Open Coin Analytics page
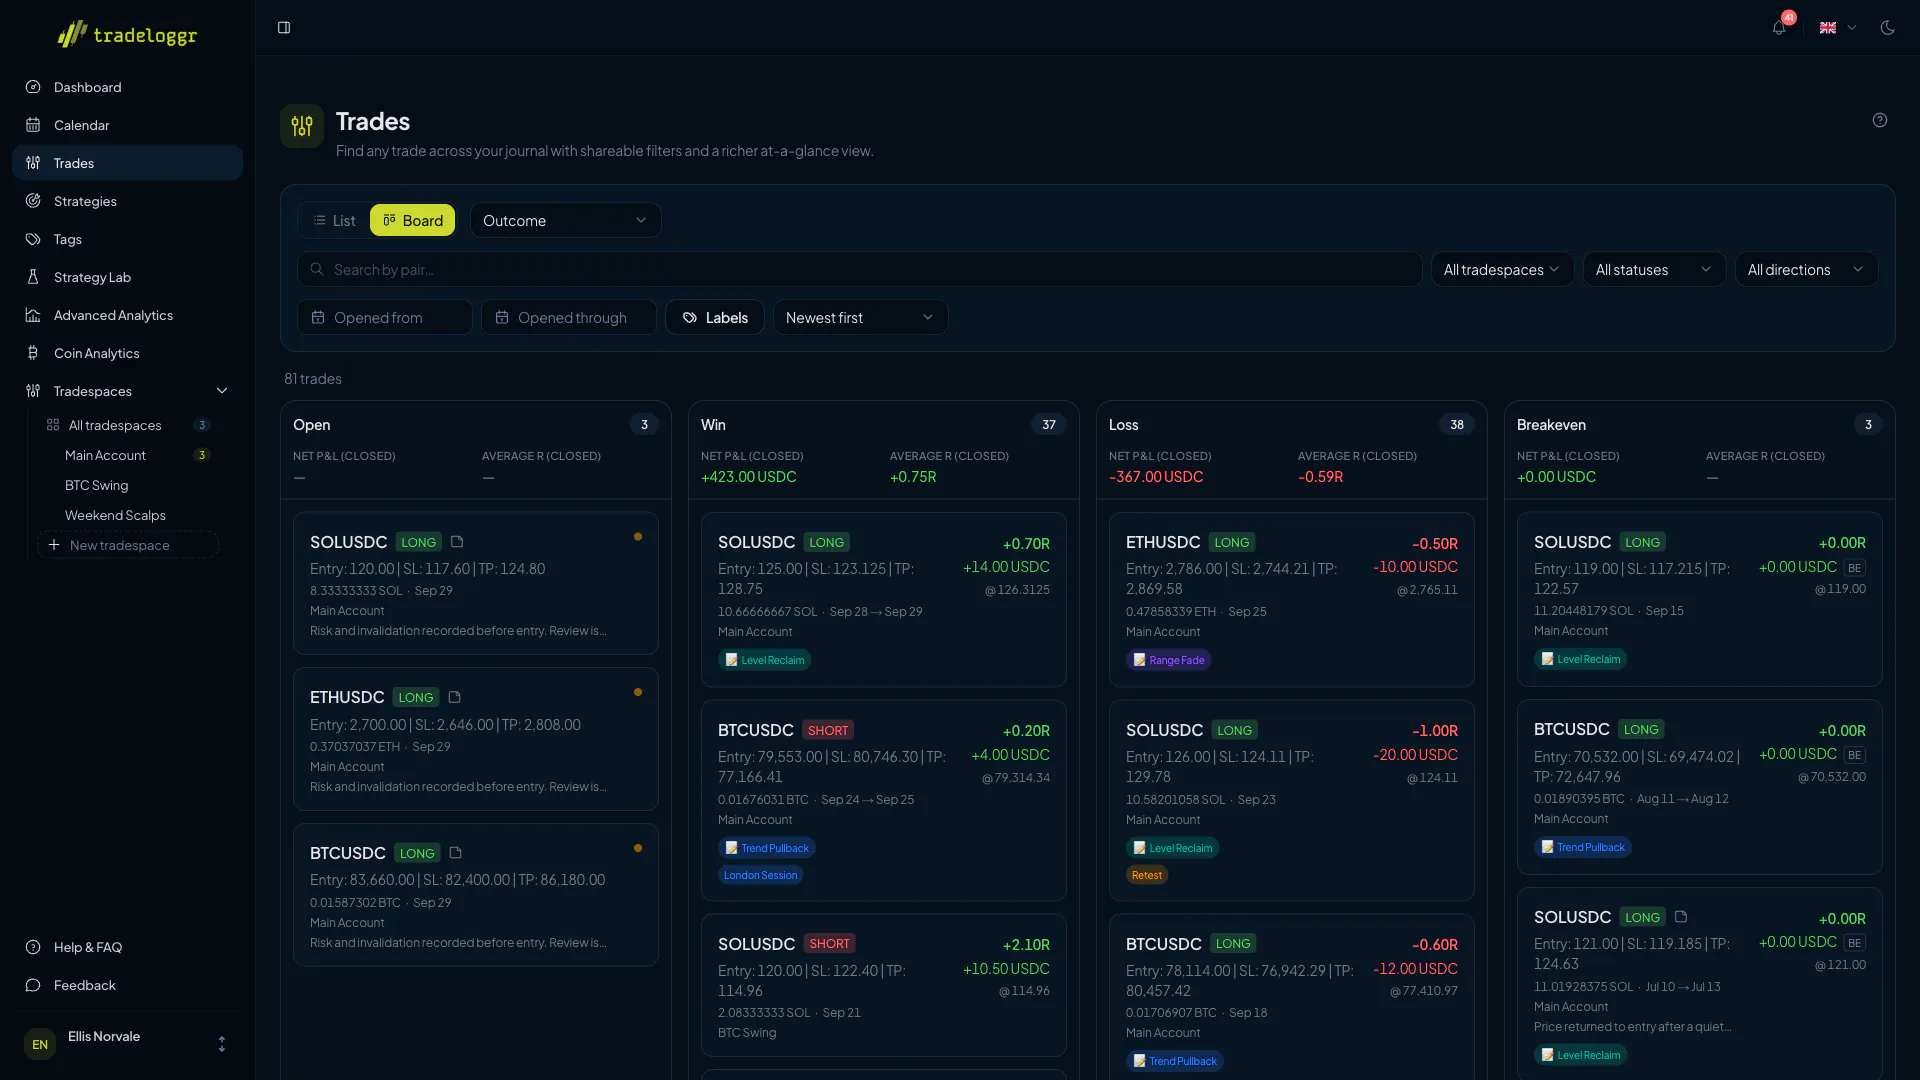 tap(127, 353)
